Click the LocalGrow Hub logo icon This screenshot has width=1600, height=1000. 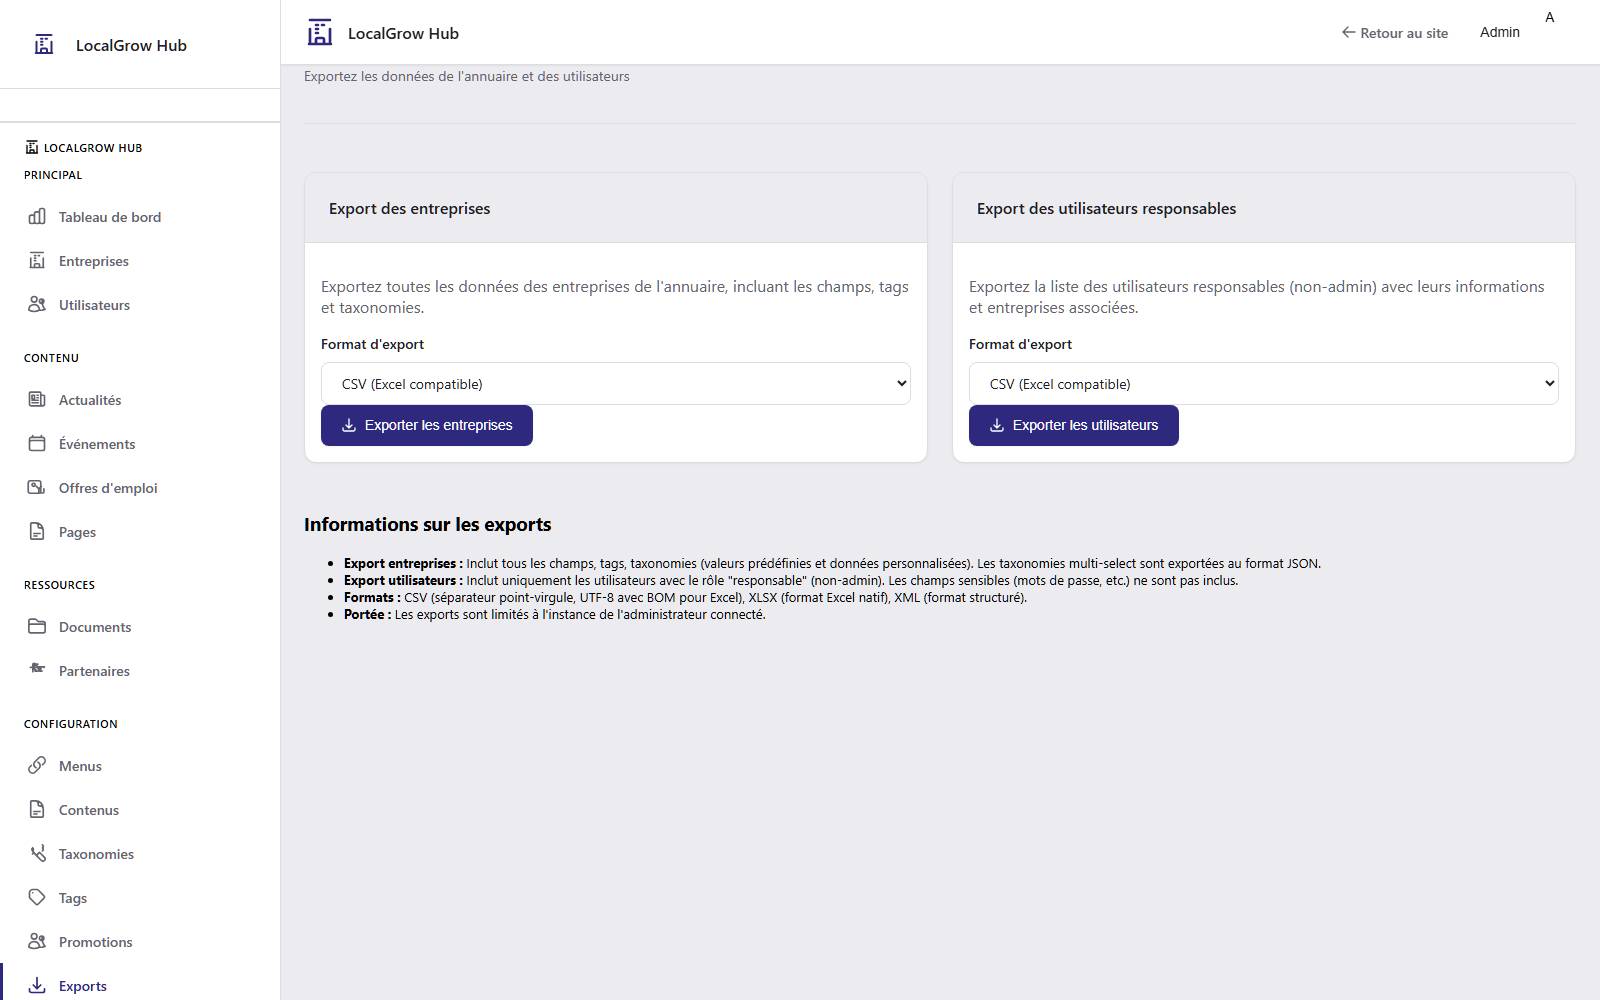click(44, 44)
